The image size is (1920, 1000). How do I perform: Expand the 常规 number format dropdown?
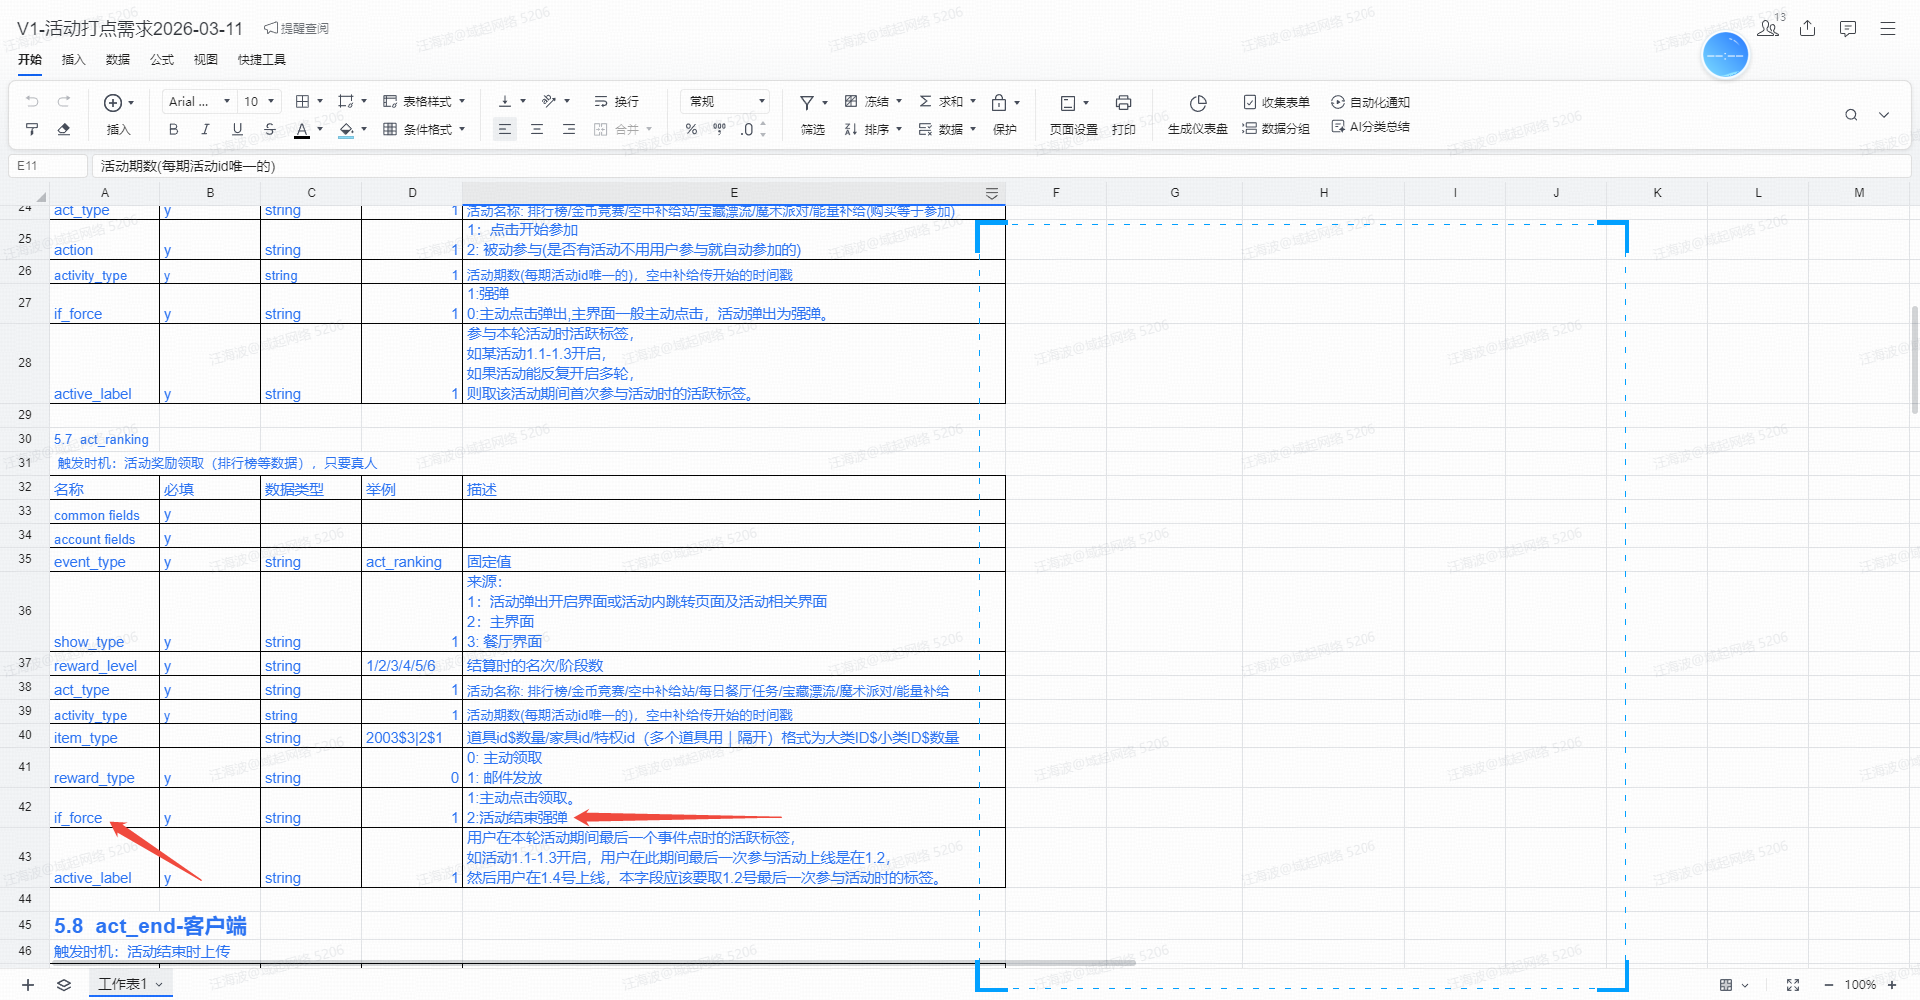pos(760,101)
